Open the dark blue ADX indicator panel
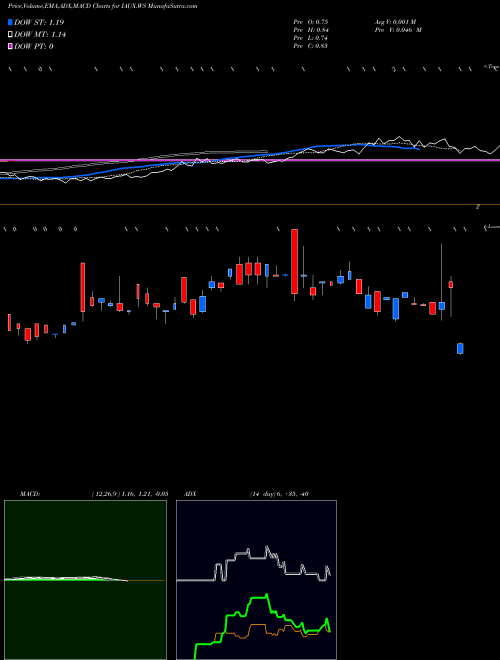Viewport: 500px width, 660px height. pos(256,580)
